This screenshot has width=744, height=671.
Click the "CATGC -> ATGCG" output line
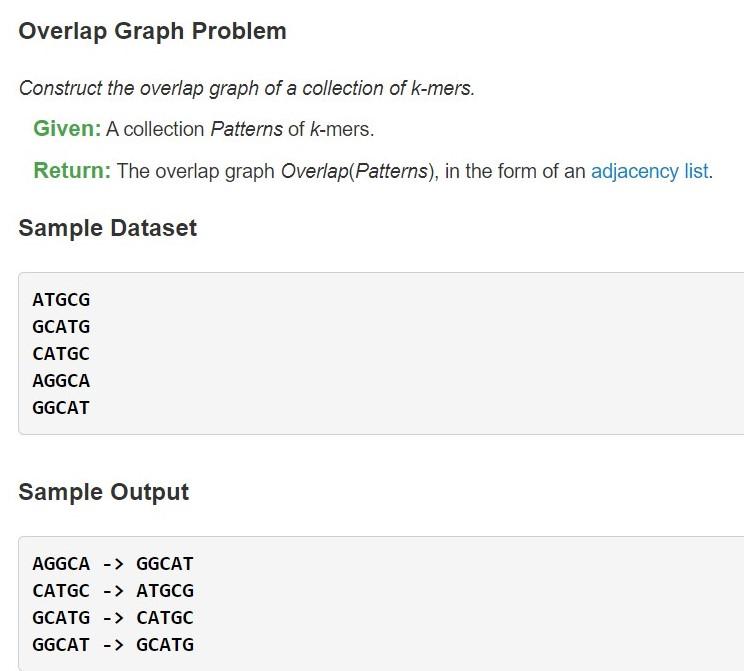pos(113,590)
